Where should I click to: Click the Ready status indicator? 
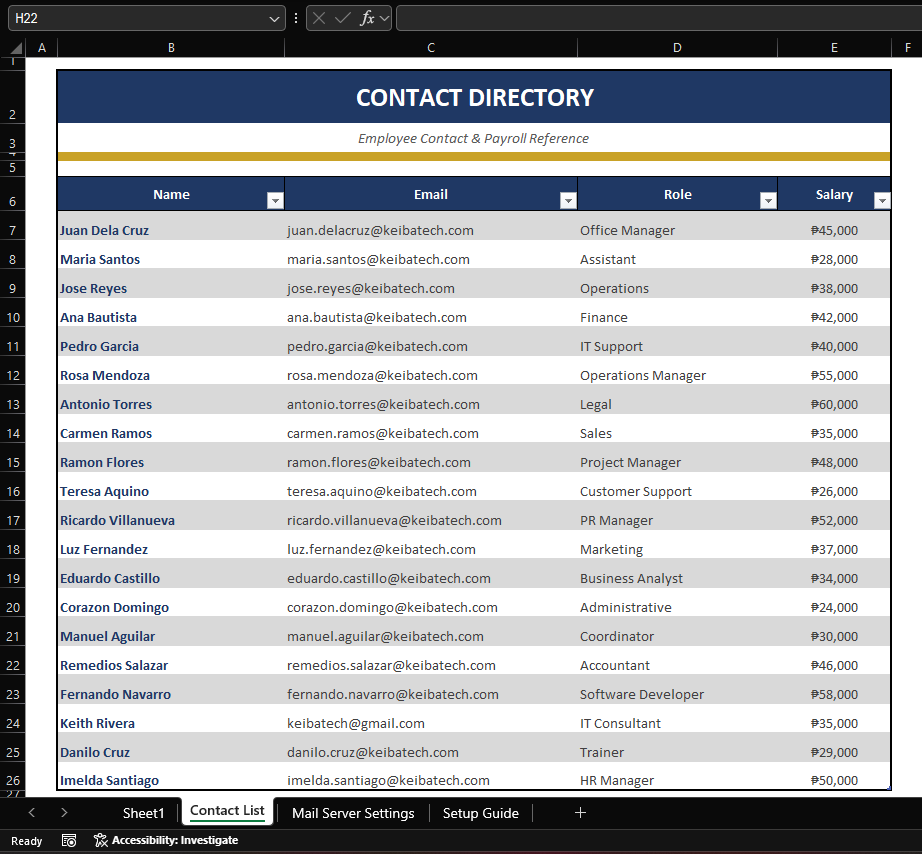click(26, 841)
